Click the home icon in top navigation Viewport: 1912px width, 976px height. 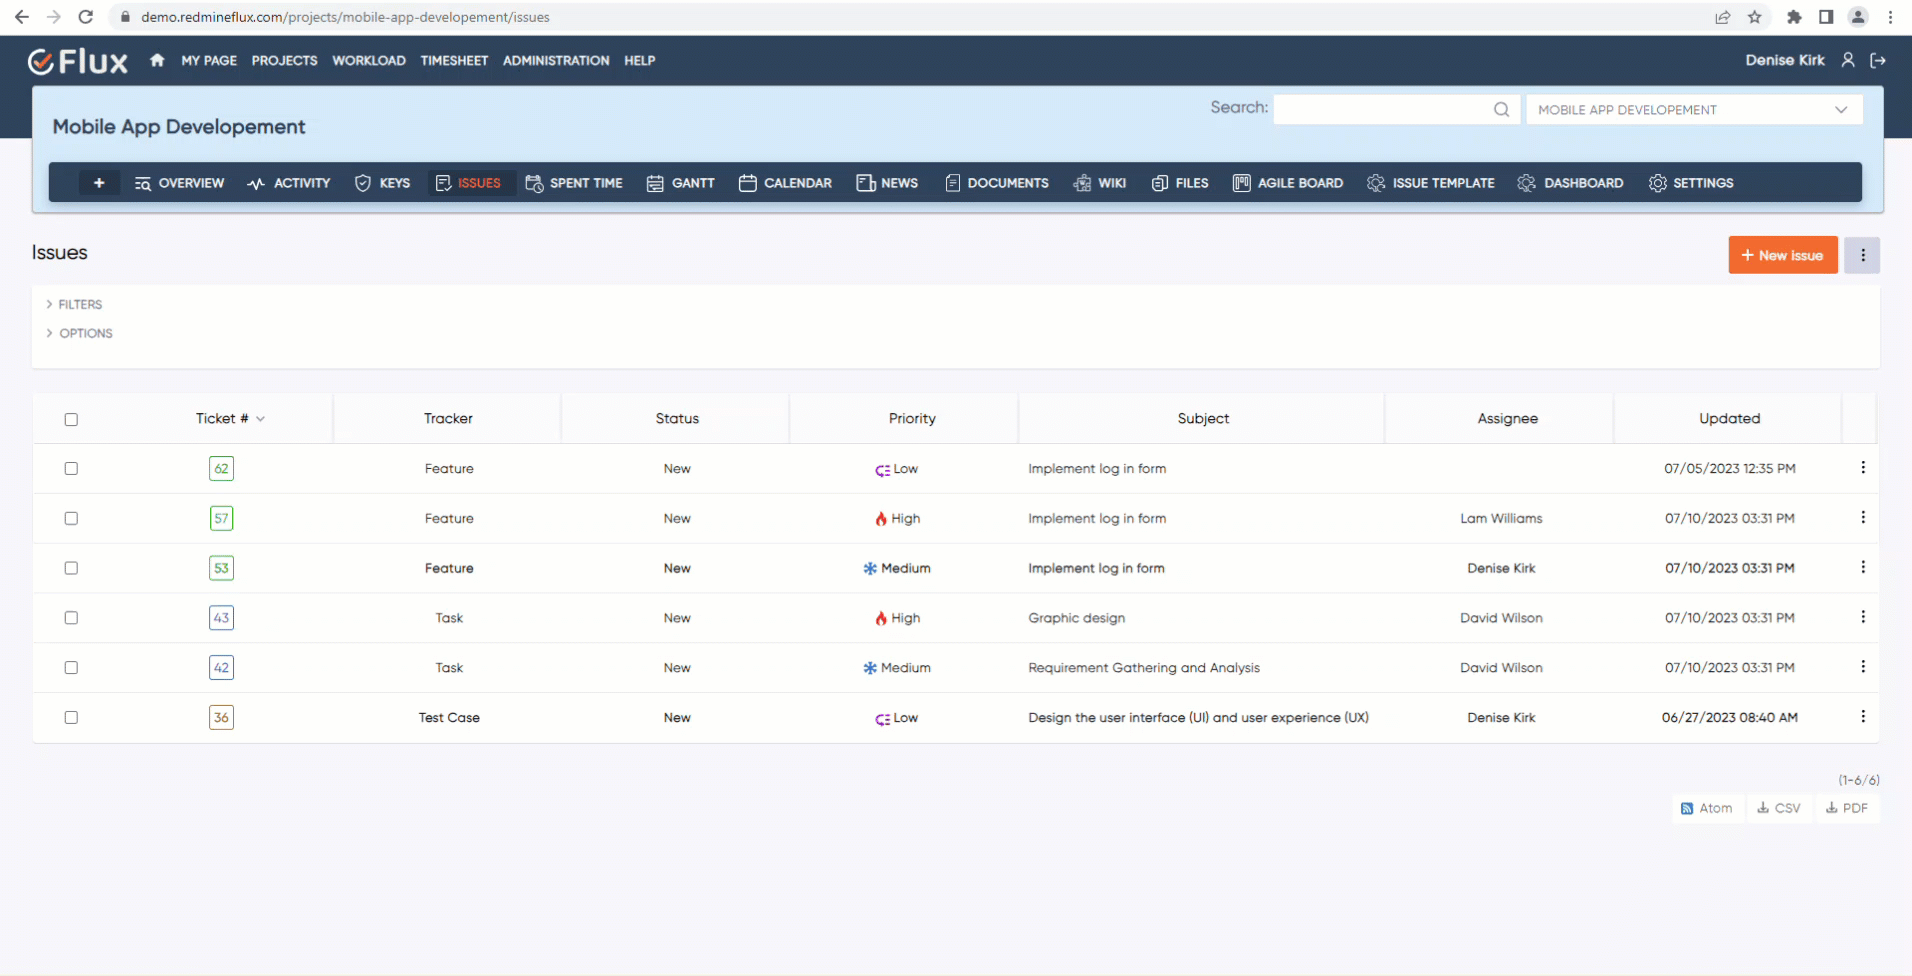[x=157, y=60]
